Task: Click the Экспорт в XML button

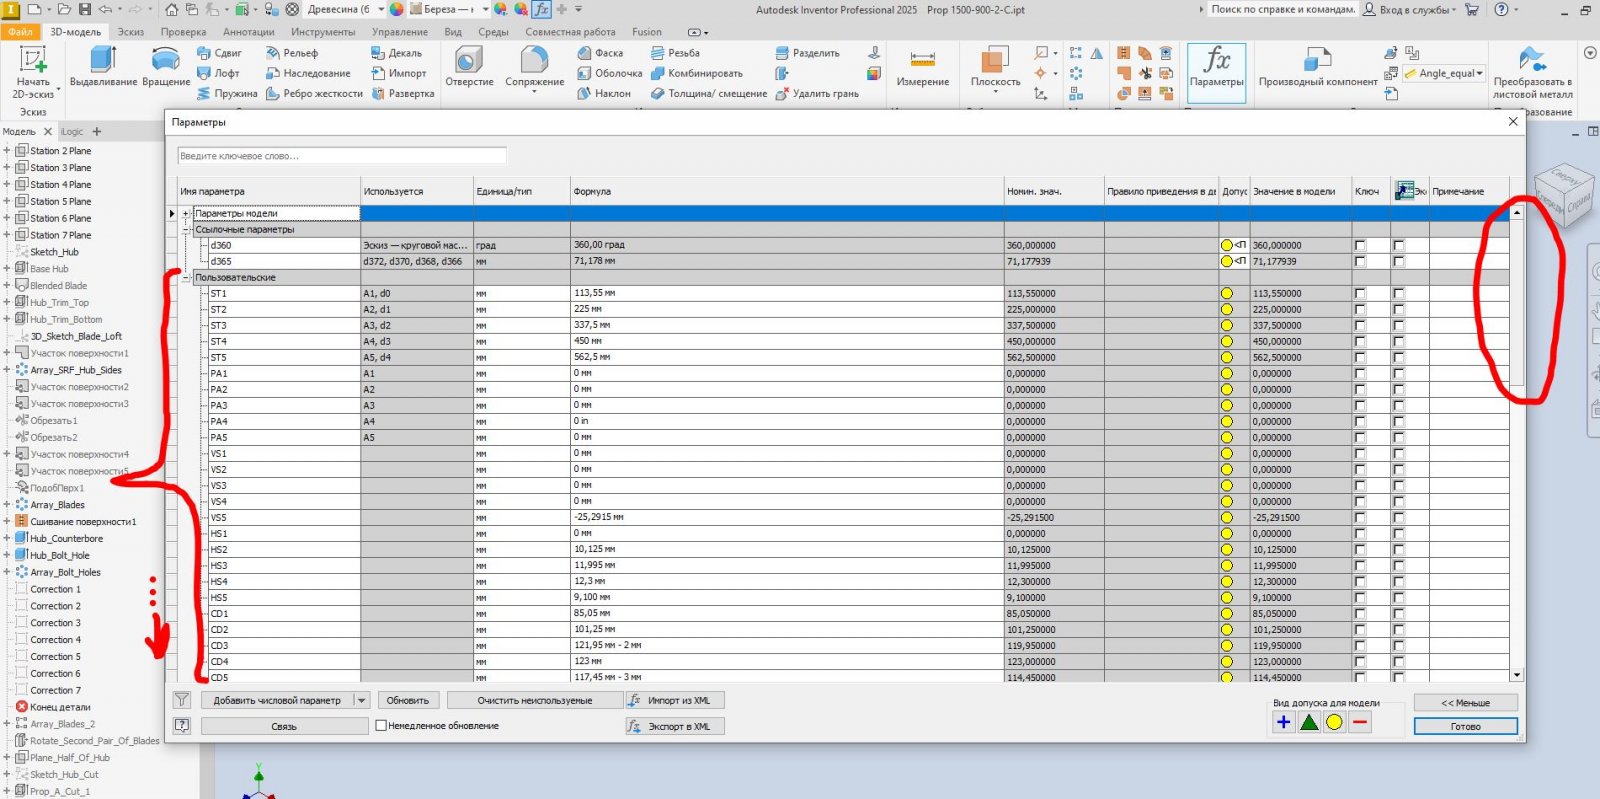Action: [x=675, y=726]
